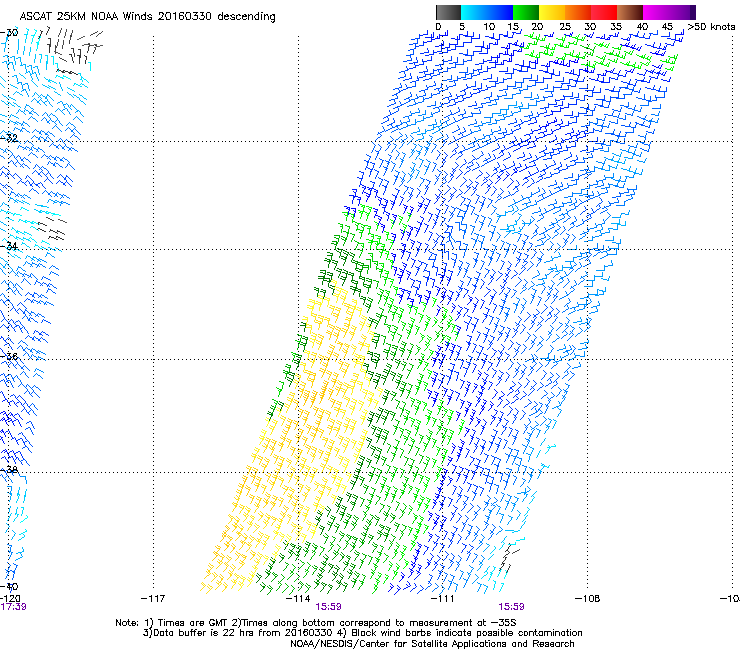
Task: Click the '-111' longitude axis label
Action: (443, 599)
